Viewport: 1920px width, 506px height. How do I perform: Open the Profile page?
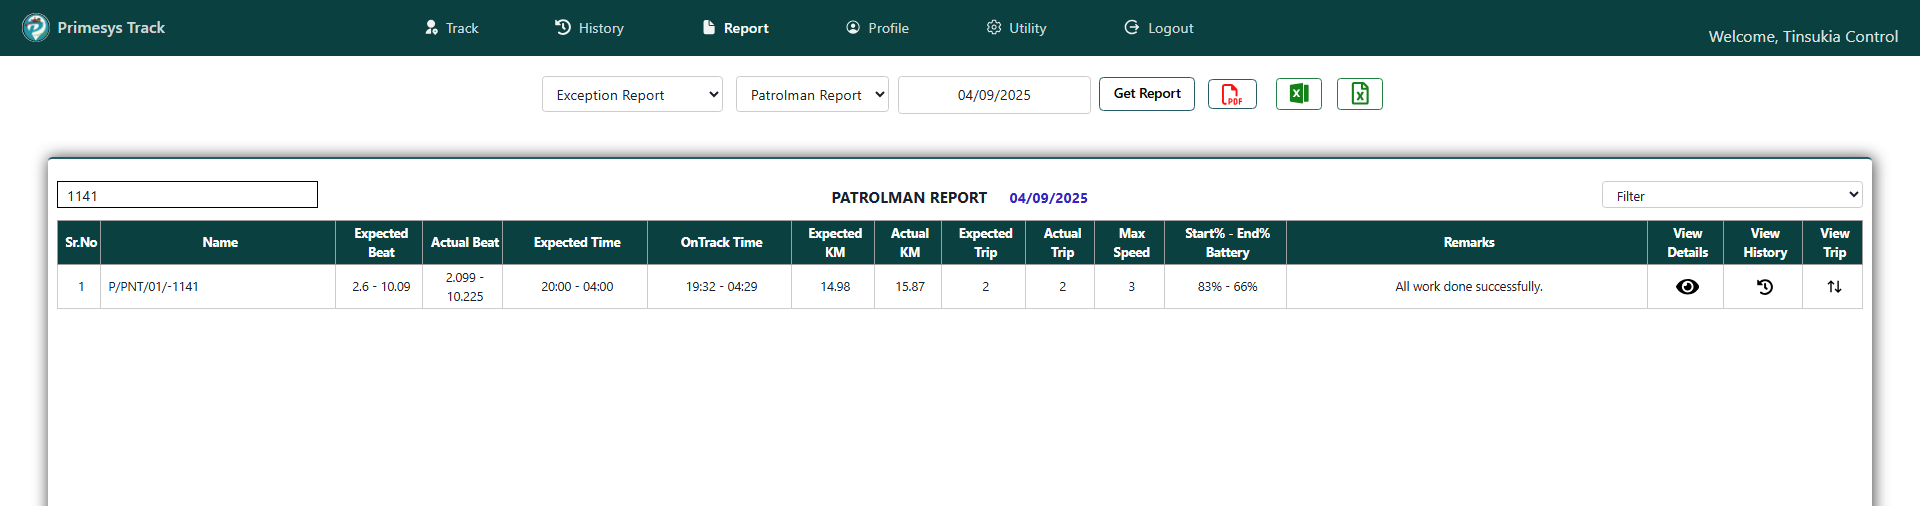pyautogui.click(x=878, y=28)
